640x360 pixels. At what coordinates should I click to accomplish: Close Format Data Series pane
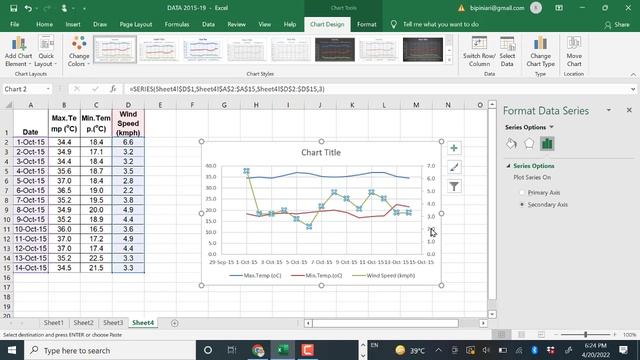pos(629,110)
